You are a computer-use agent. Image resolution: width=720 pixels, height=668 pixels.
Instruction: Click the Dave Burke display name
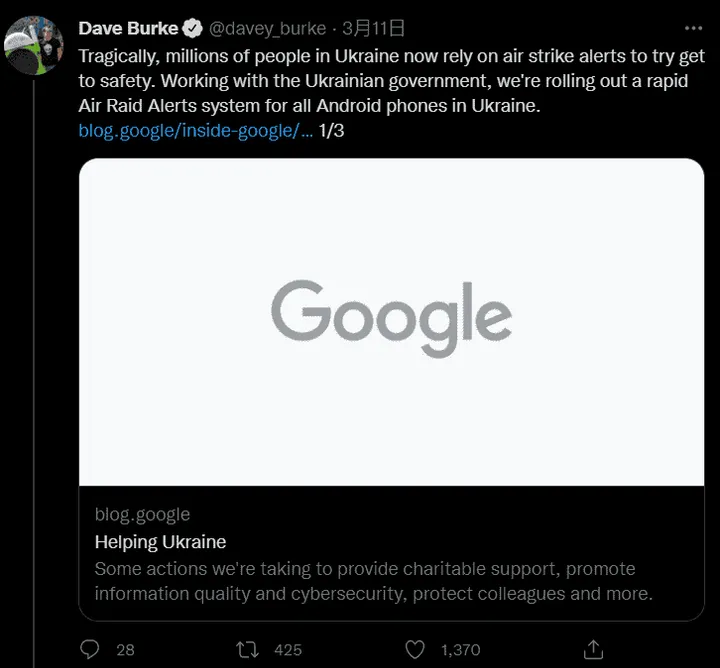click(128, 28)
